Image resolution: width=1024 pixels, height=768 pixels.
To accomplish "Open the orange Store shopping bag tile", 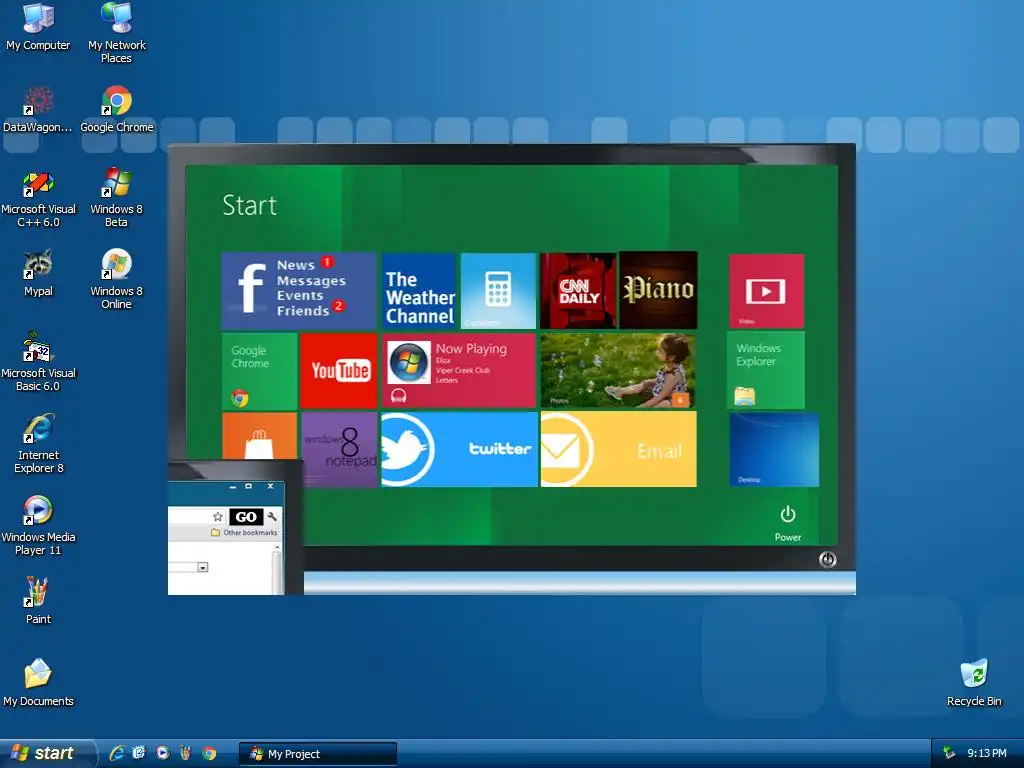I will 259,436.
